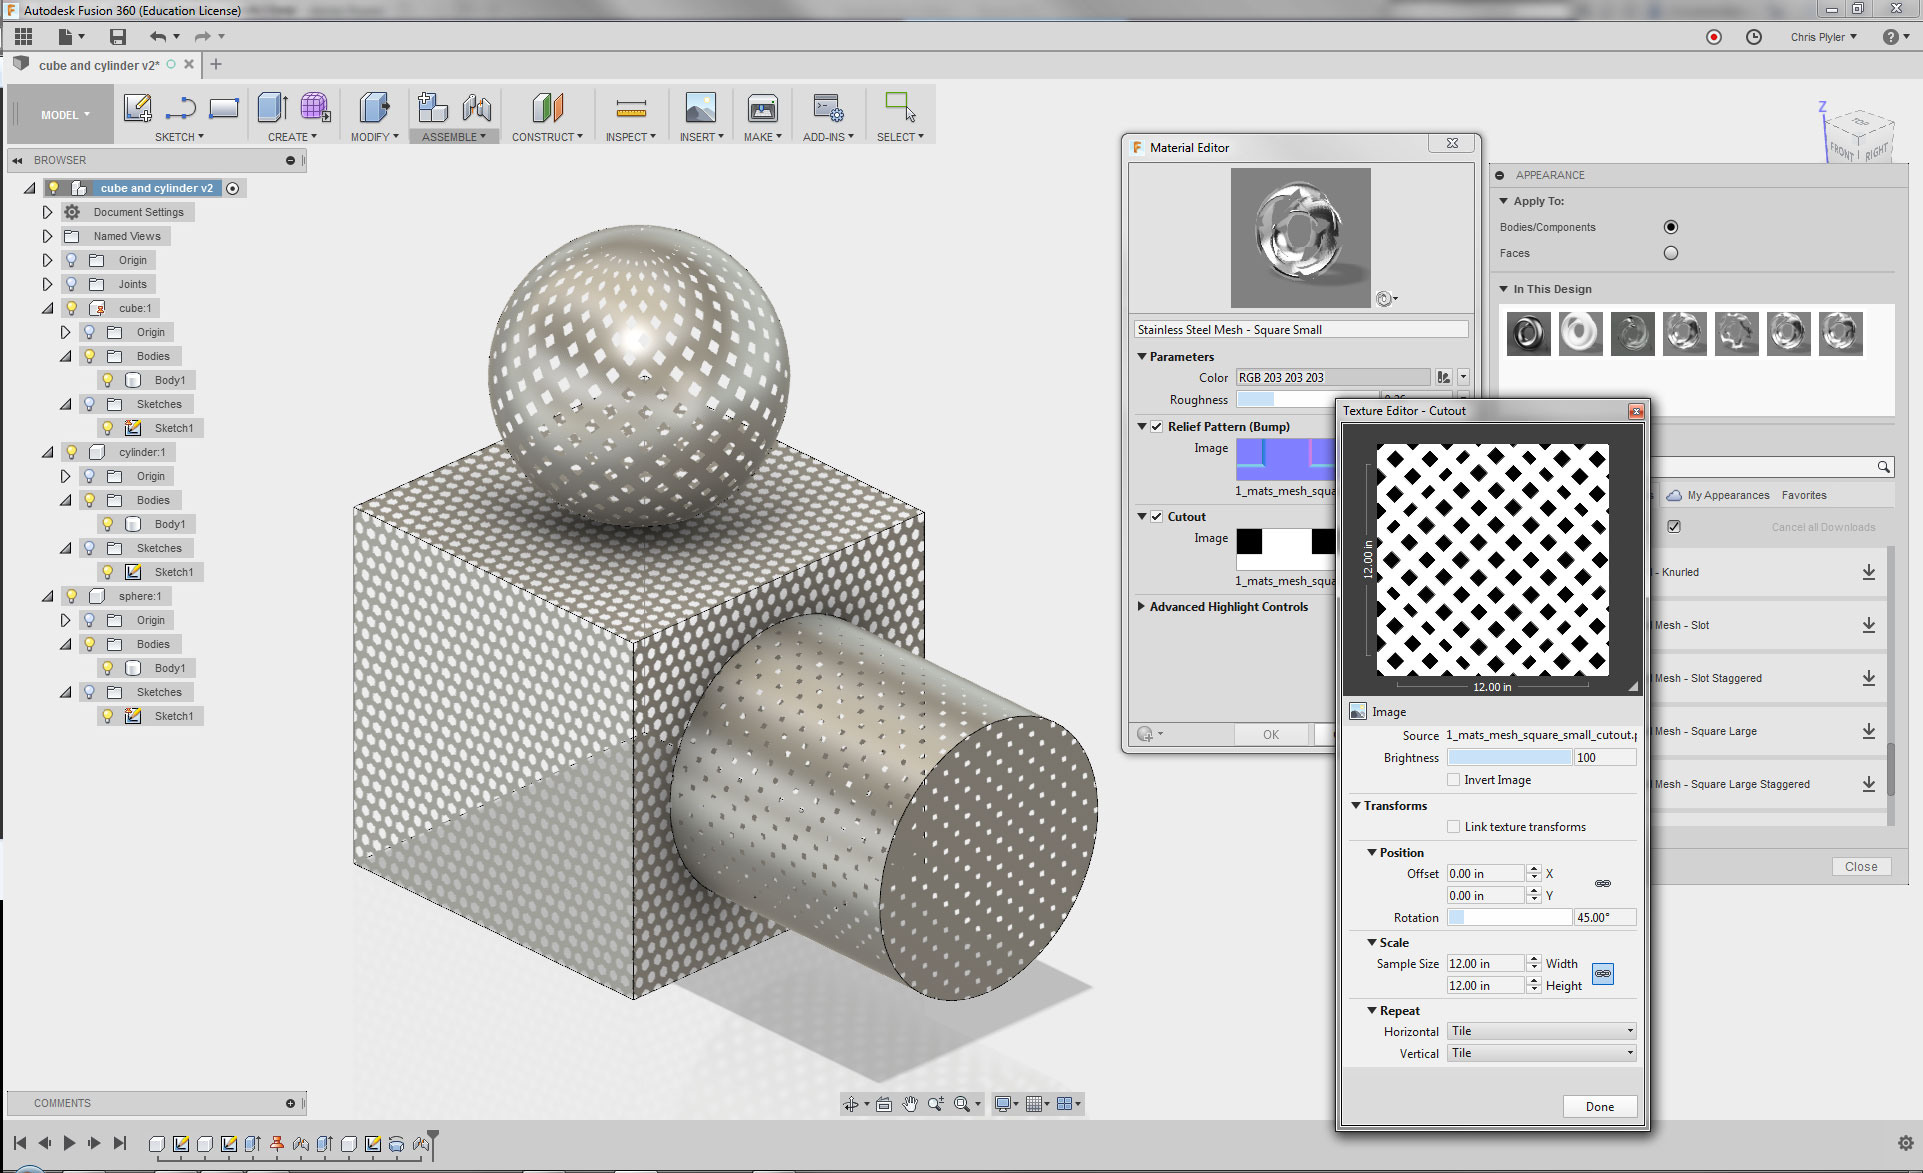Open the CONSTRUCT menu

click(546, 137)
